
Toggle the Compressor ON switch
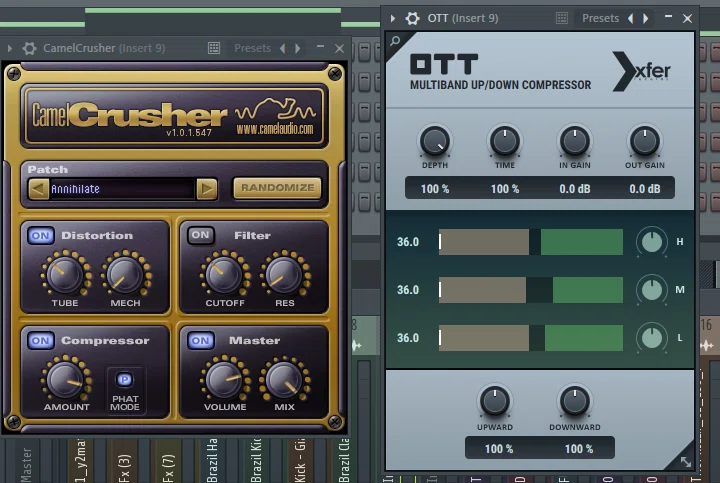click(41, 341)
